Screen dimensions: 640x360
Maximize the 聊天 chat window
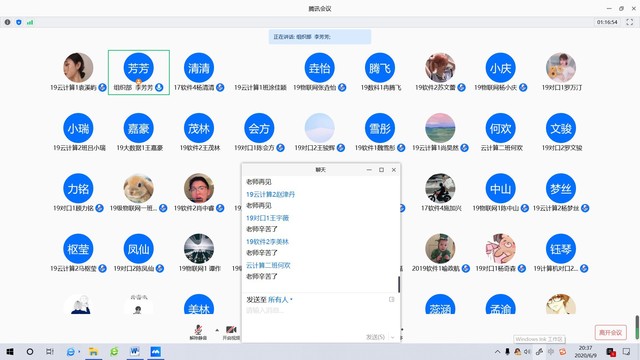381,170
